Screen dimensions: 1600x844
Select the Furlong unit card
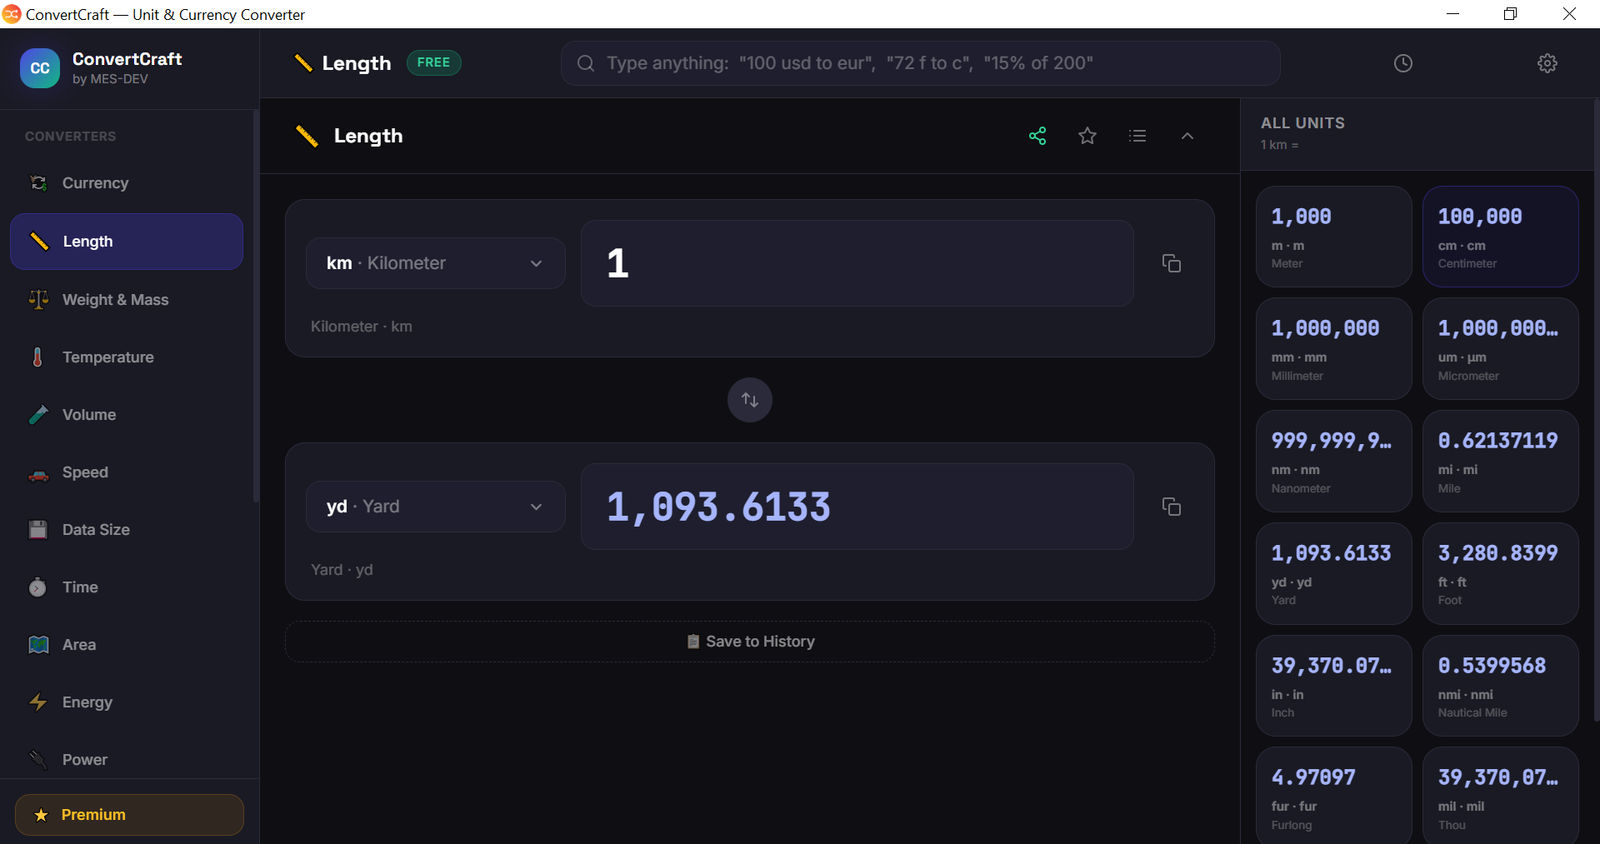[1334, 796]
